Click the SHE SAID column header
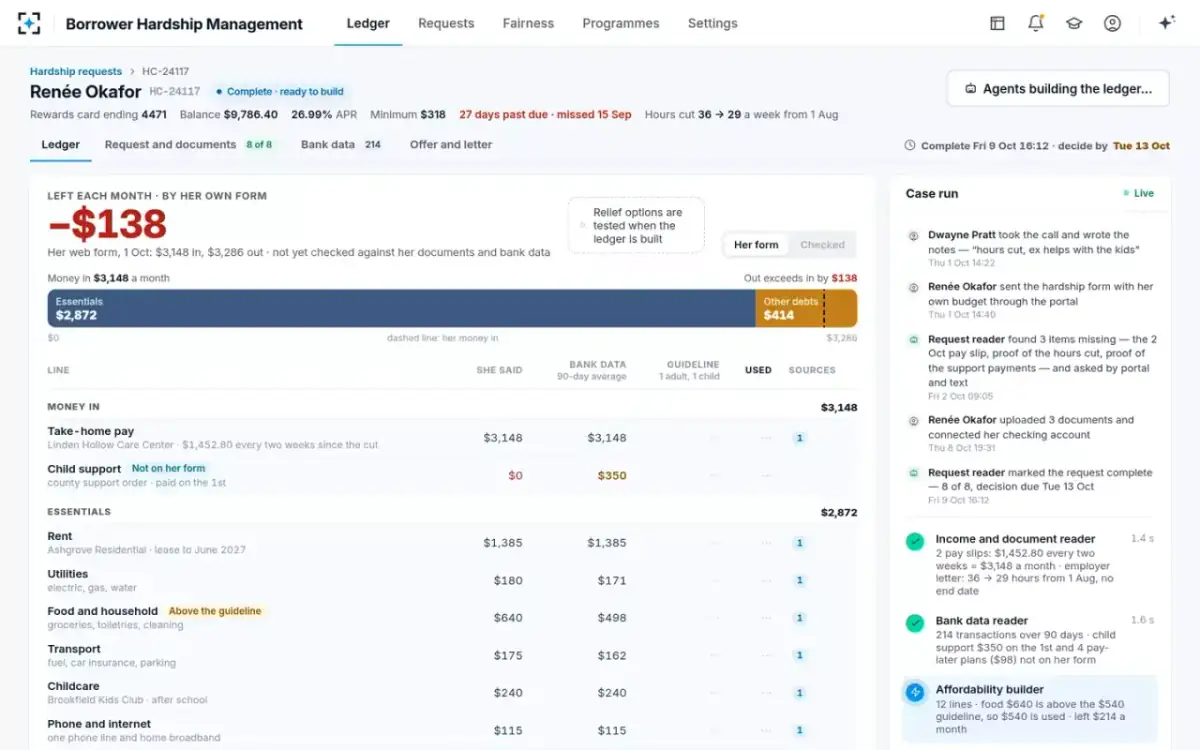 click(499, 370)
